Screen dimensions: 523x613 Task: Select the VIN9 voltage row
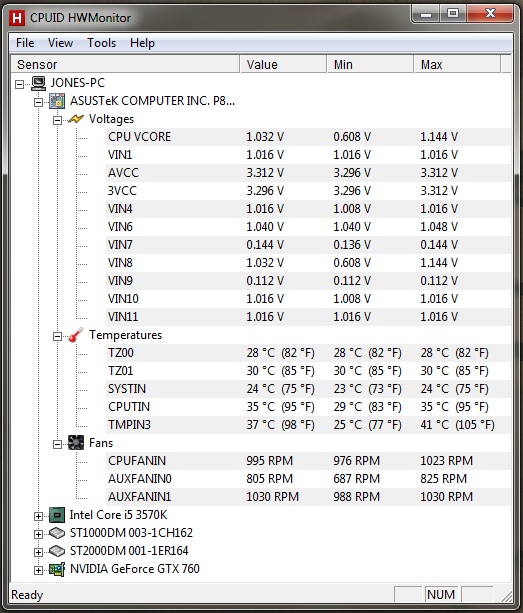point(308,281)
